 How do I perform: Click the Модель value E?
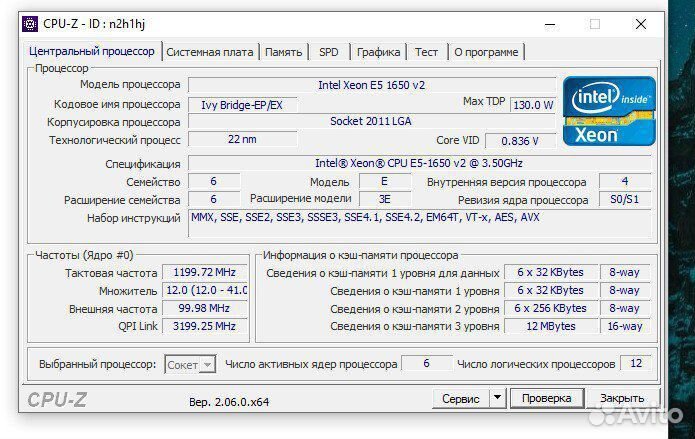coord(384,181)
